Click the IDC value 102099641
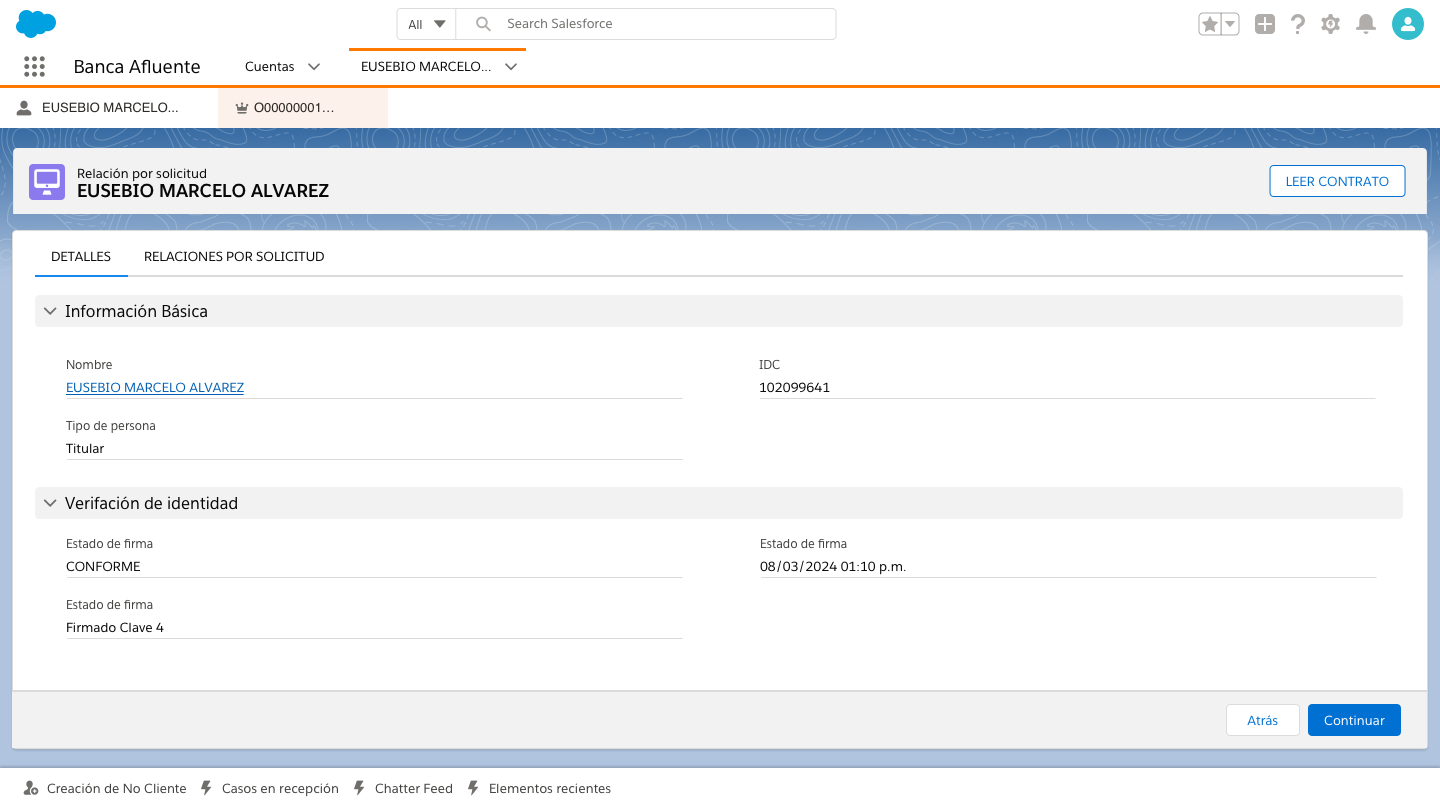1440x808 pixels. 795,387
